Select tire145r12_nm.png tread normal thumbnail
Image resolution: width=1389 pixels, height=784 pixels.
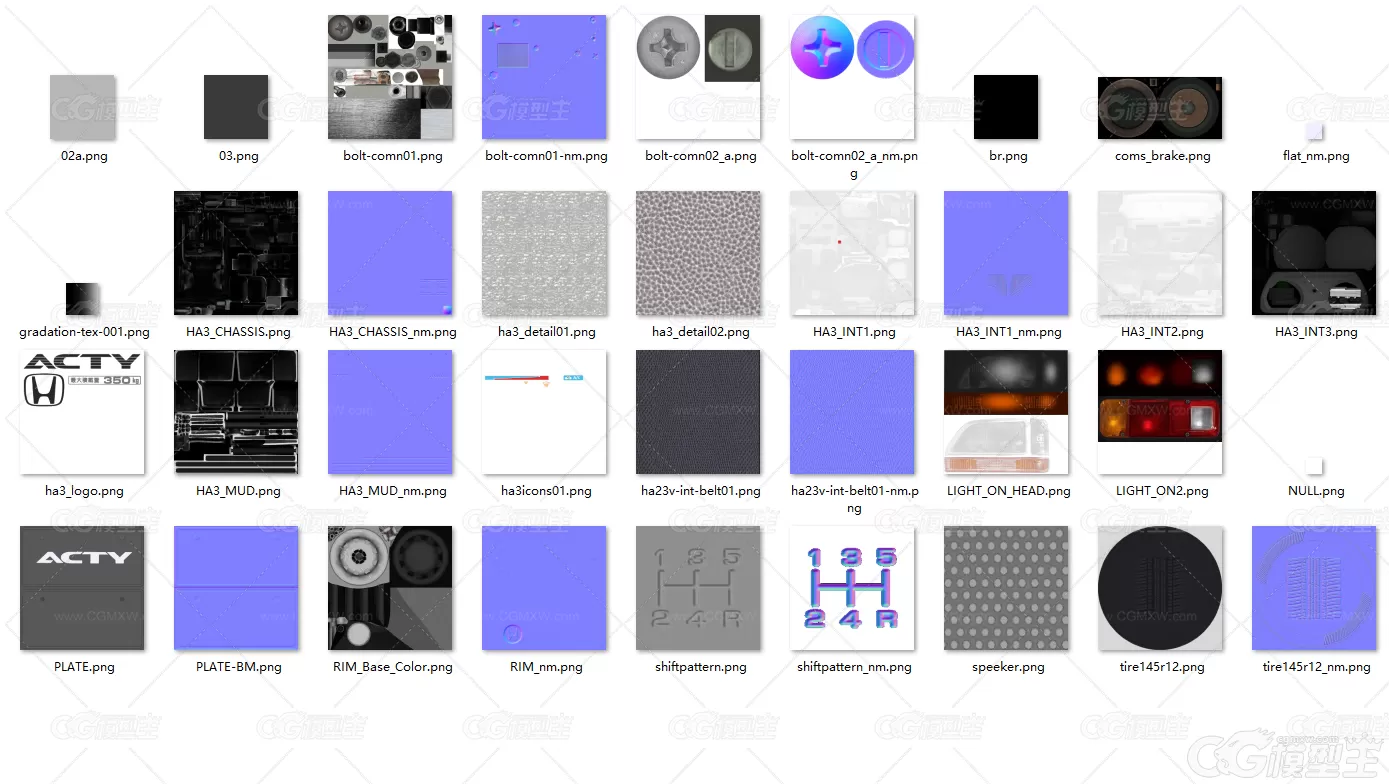click(x=1314, y=588)
